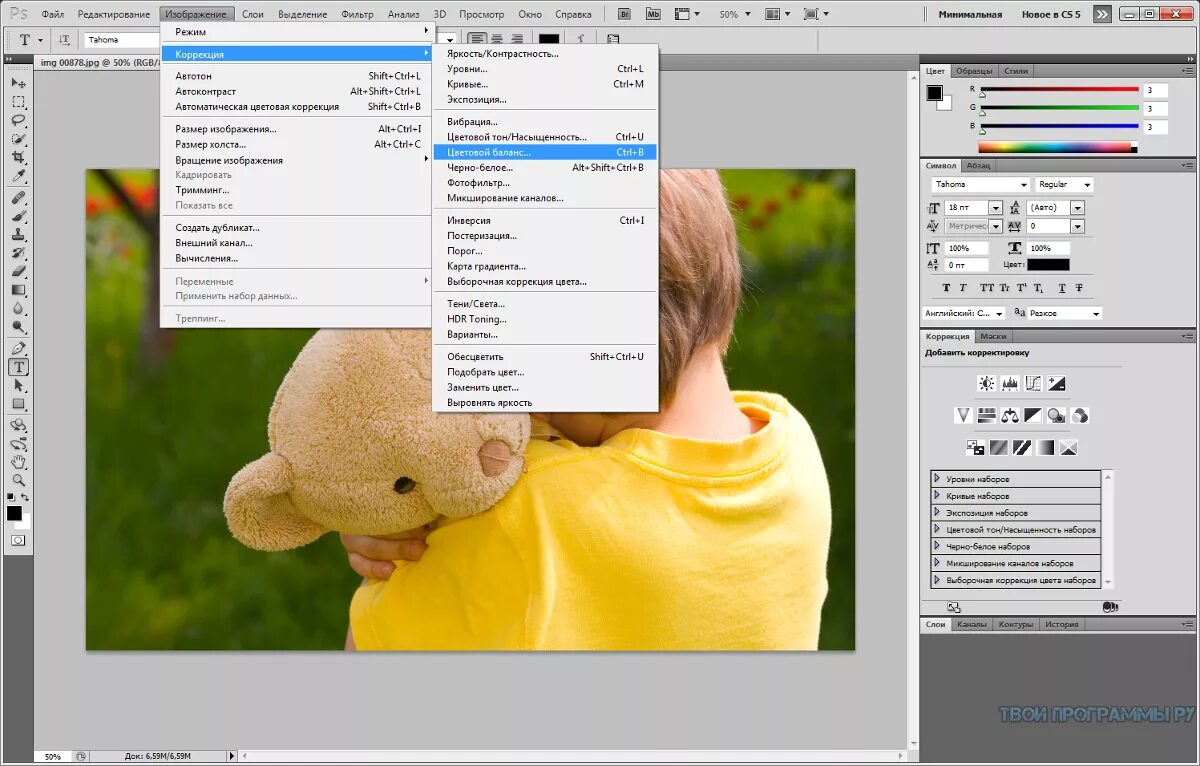Viewport: 1200px width, 766px height.
Task: Add a Channel Mixer adjustment icon
Action: click(1080, 415)
